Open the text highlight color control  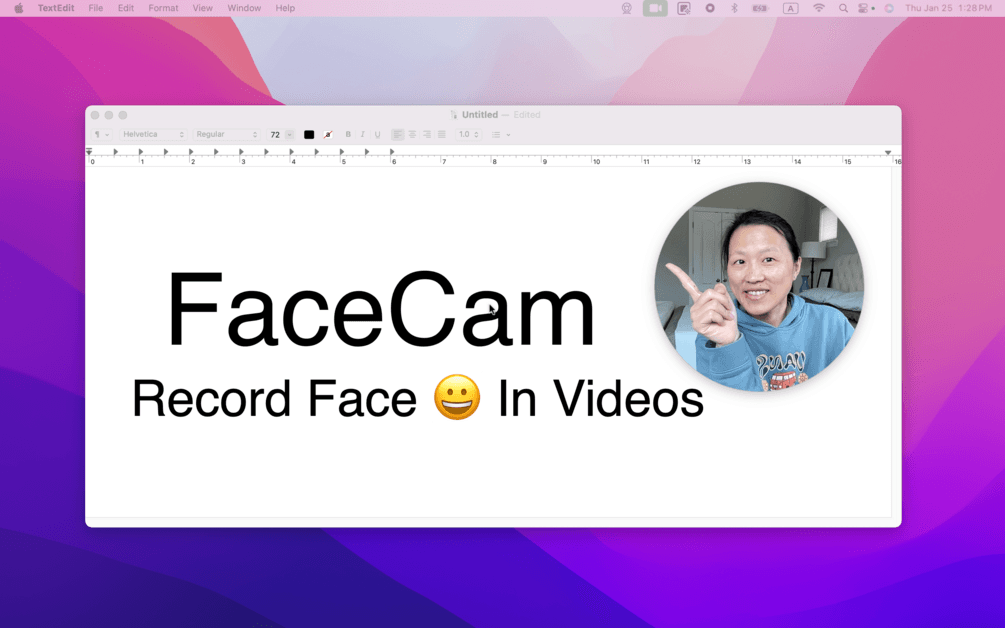[x=330, y=134]
